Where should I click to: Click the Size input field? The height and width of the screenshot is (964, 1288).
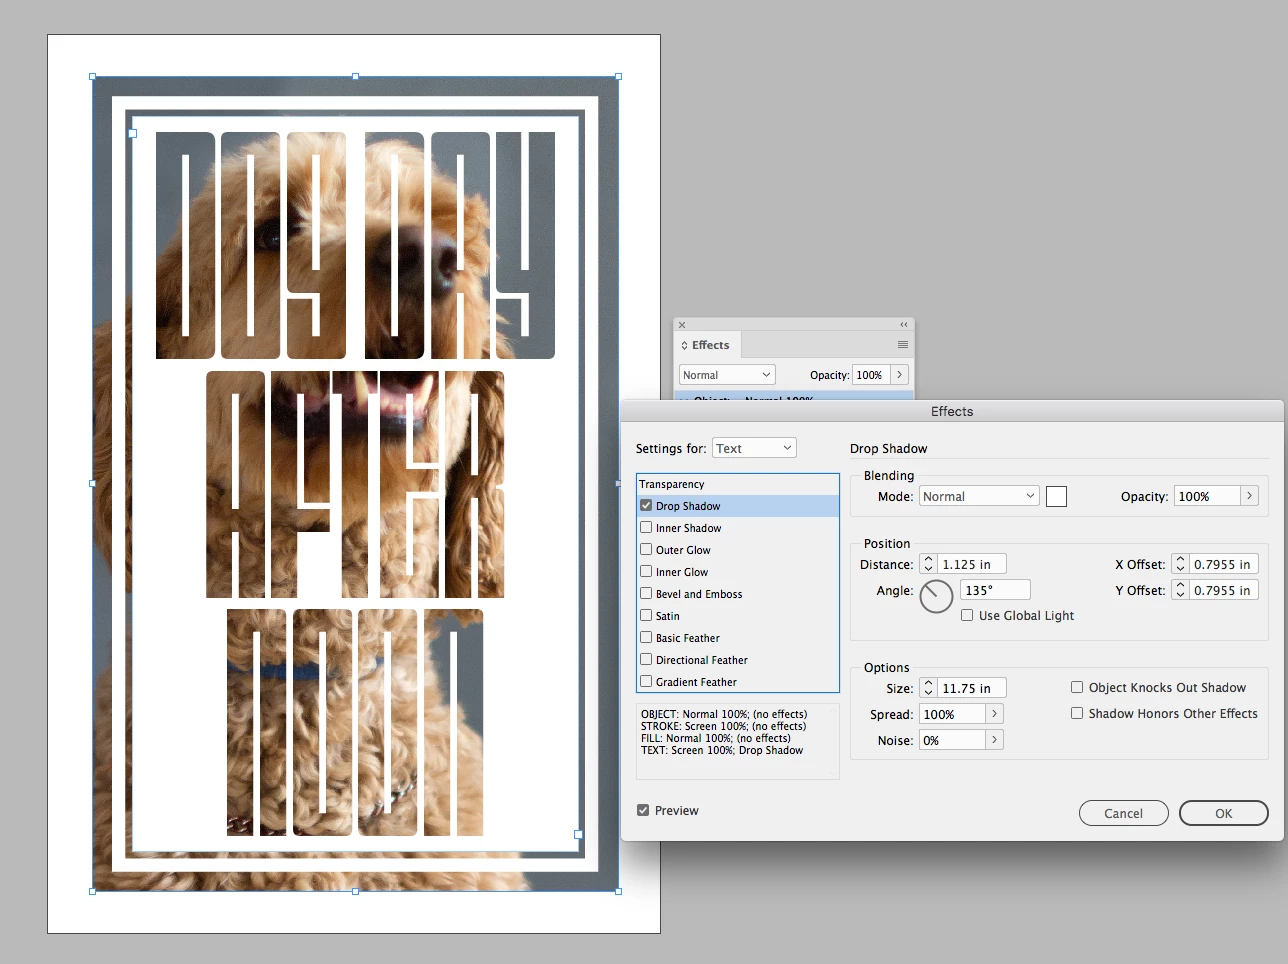(971, 689)
